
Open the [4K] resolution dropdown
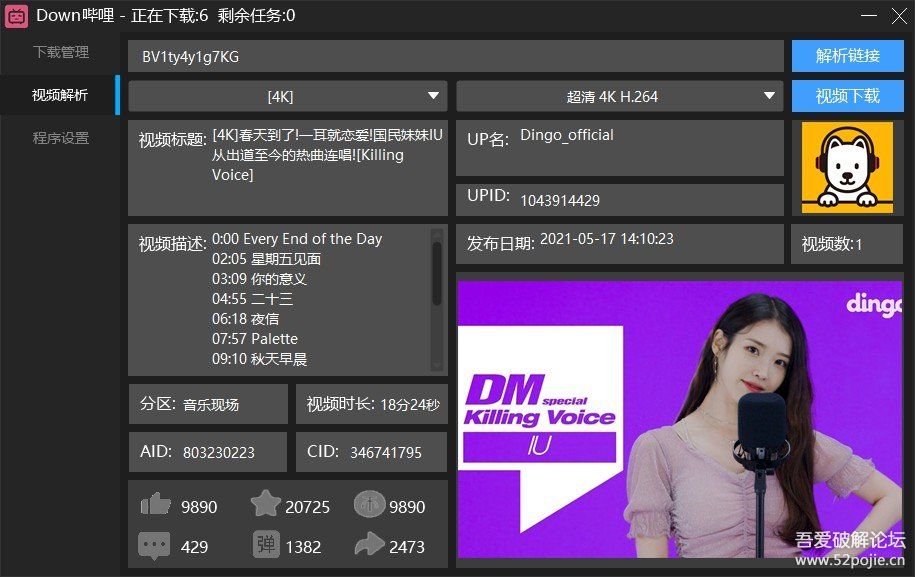click(287, 96)
